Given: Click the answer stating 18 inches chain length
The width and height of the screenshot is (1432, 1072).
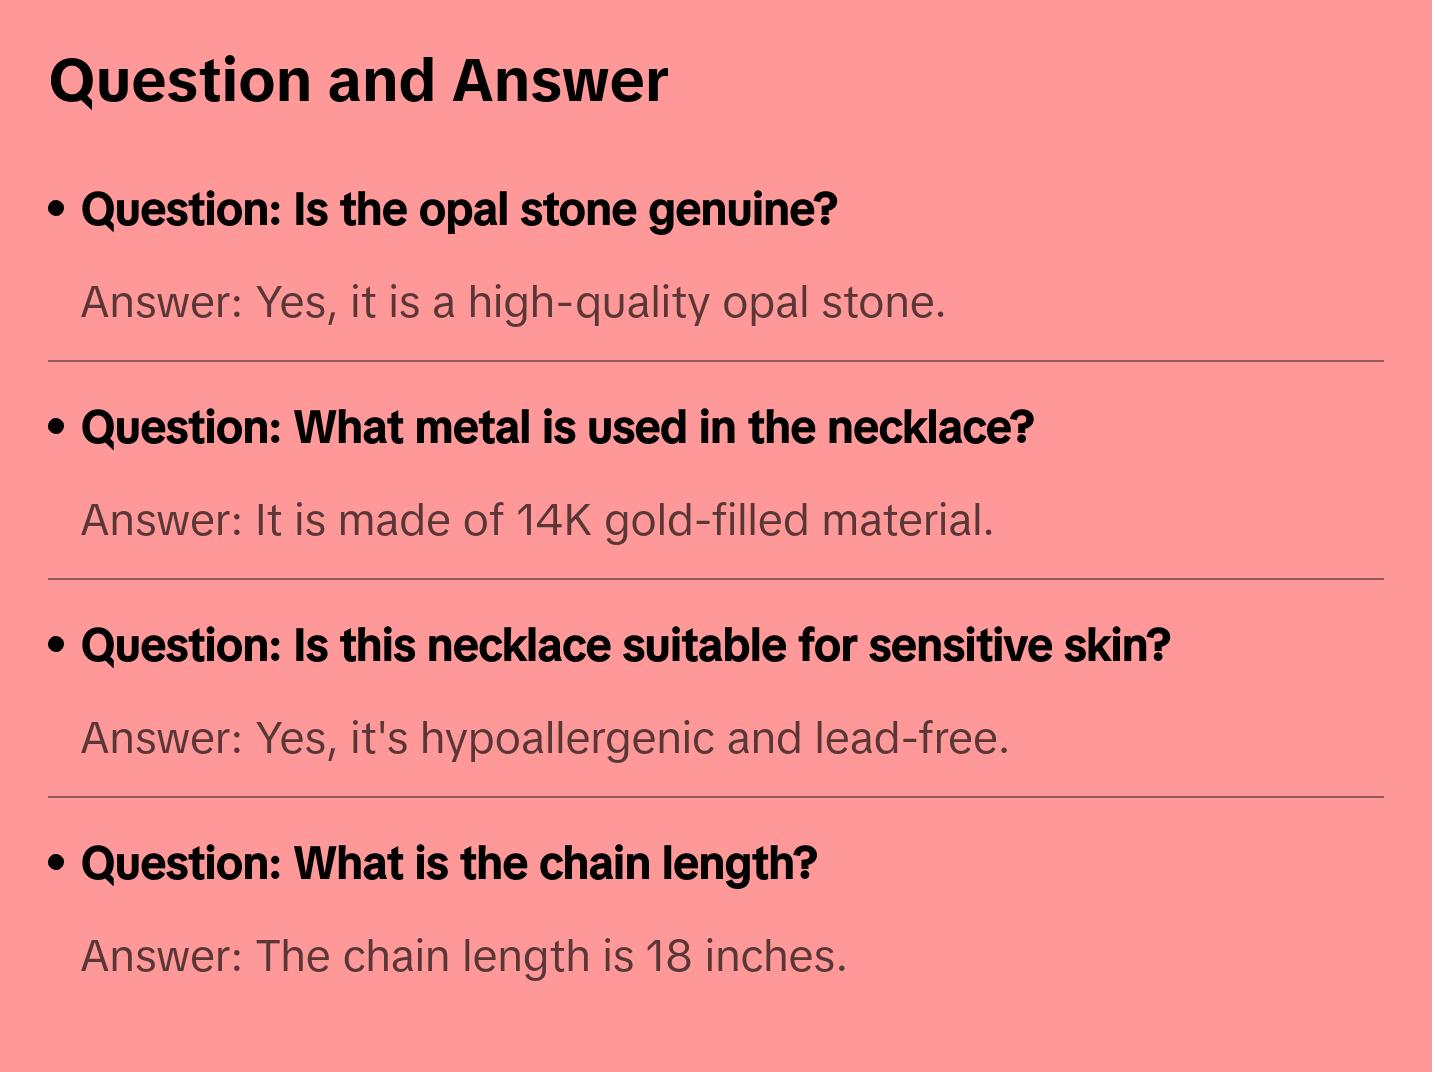Looking at the screenshot, I should [463, 957].
